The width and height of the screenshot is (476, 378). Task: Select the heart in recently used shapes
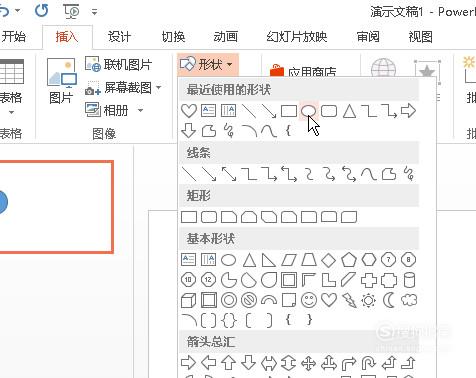pyautogui.click(x=189, y=111)
